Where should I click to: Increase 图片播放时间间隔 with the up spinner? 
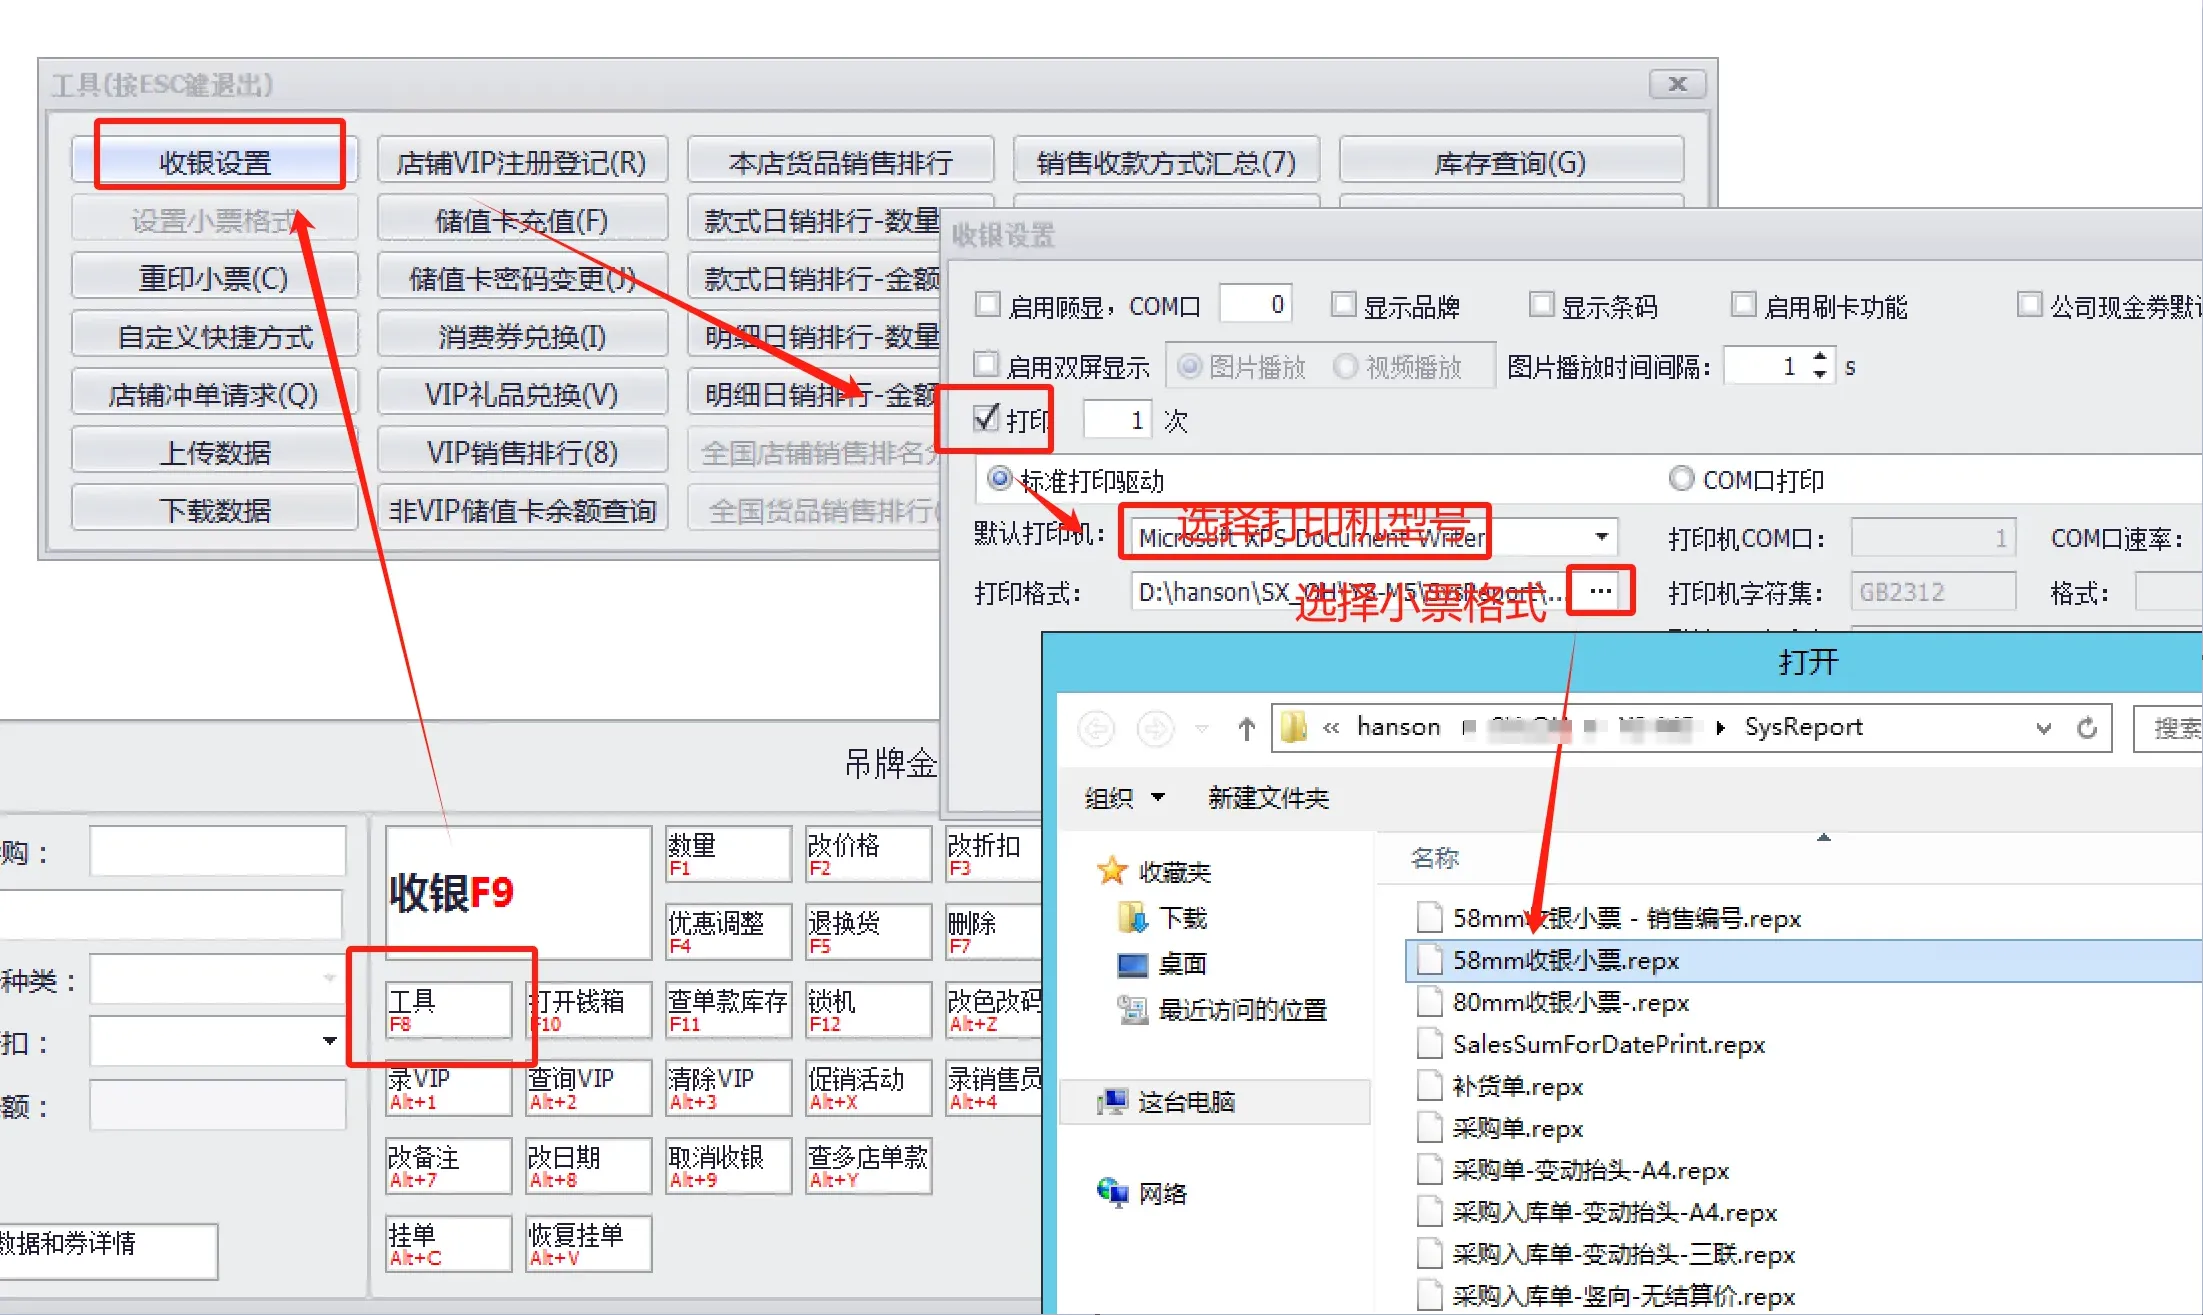1820,356
